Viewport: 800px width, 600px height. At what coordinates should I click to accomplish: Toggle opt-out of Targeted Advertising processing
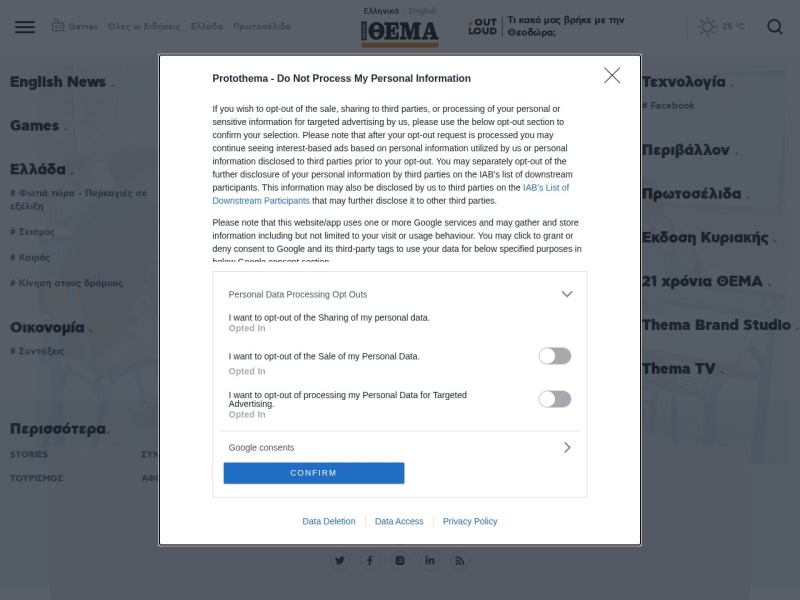[x=555, y=399]
